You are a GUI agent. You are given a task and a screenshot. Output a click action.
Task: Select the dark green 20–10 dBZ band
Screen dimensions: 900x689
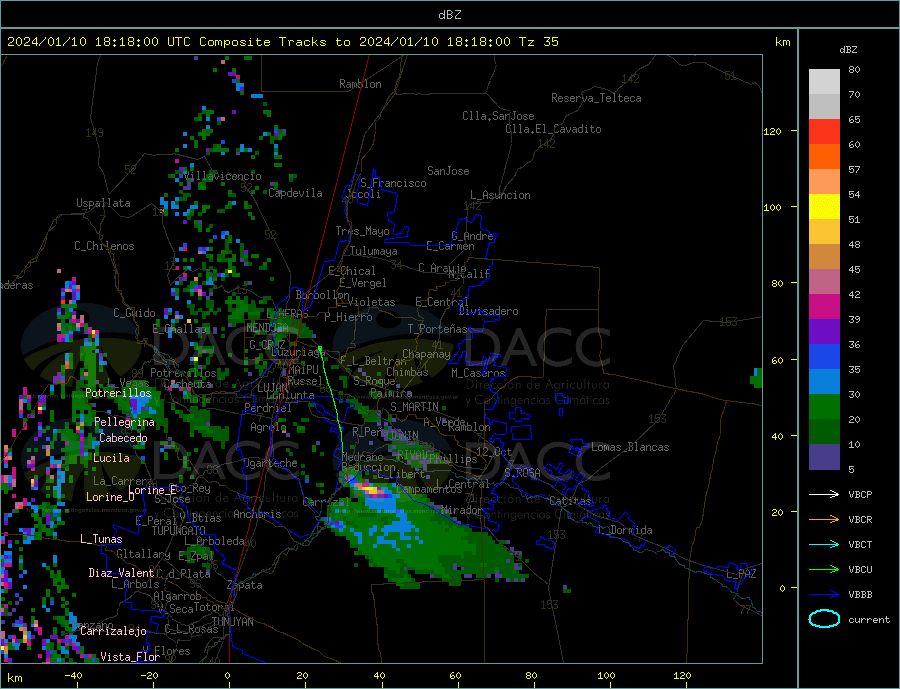(824, 432)
